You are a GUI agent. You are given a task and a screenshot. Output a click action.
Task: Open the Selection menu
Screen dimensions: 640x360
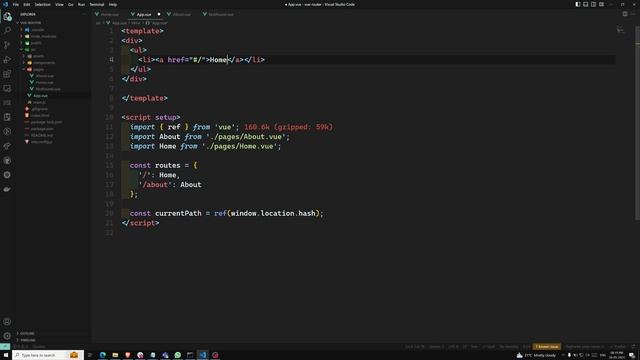[42, 4]
